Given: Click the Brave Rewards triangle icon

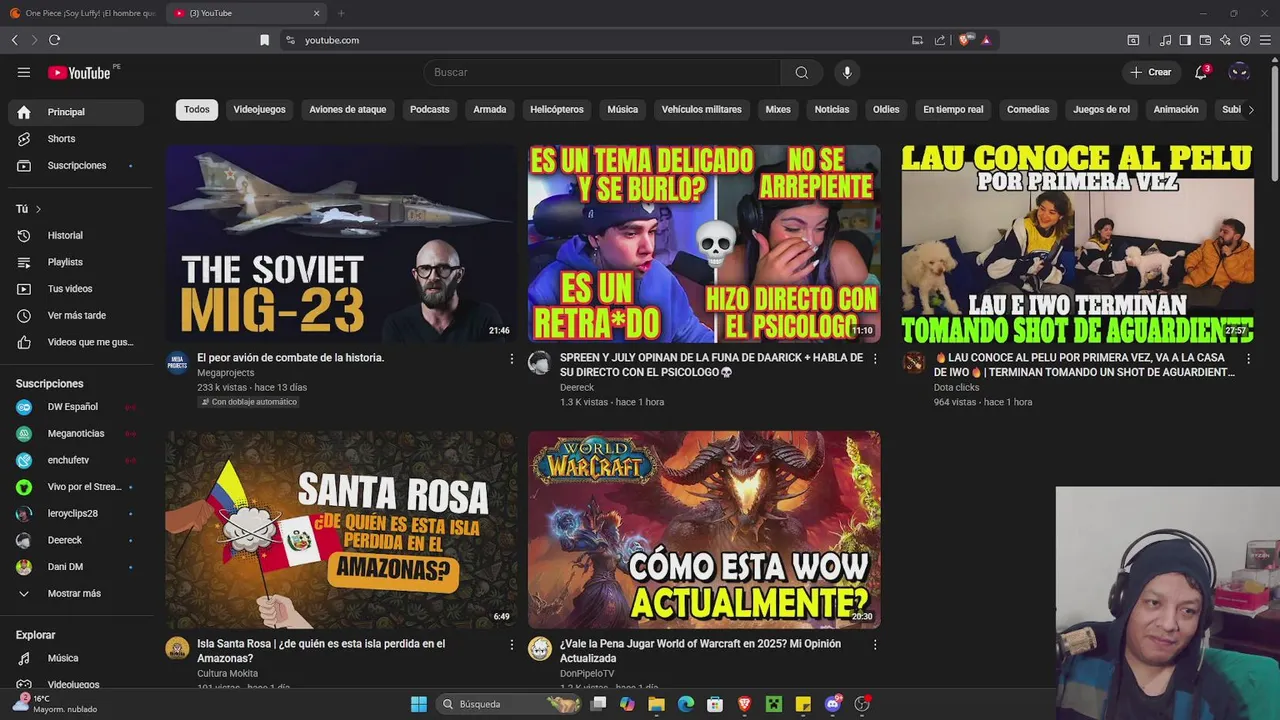Looking at the screenshot, I should coord(986,40).
